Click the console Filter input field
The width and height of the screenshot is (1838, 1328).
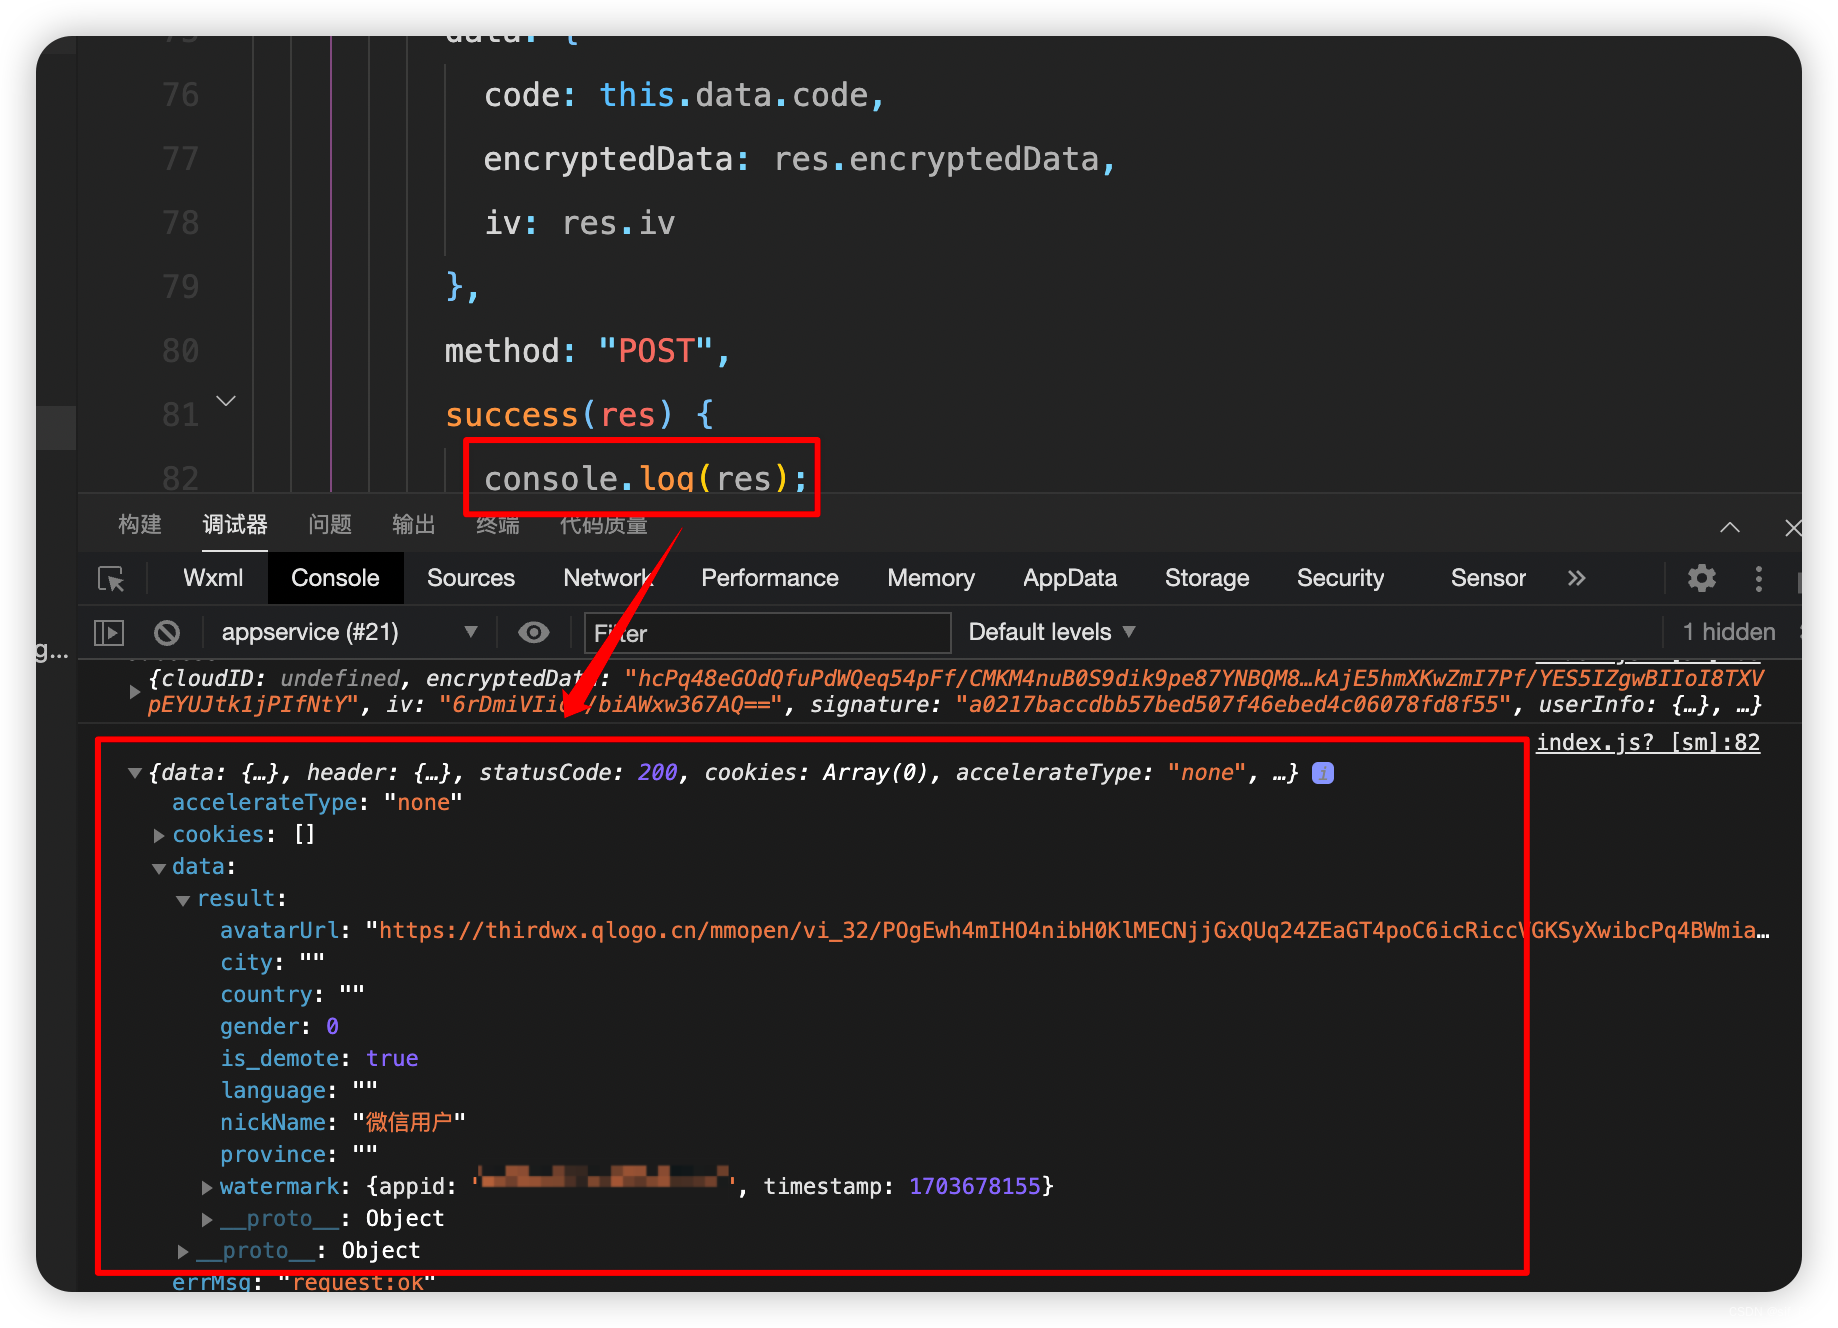pos(767,633)
